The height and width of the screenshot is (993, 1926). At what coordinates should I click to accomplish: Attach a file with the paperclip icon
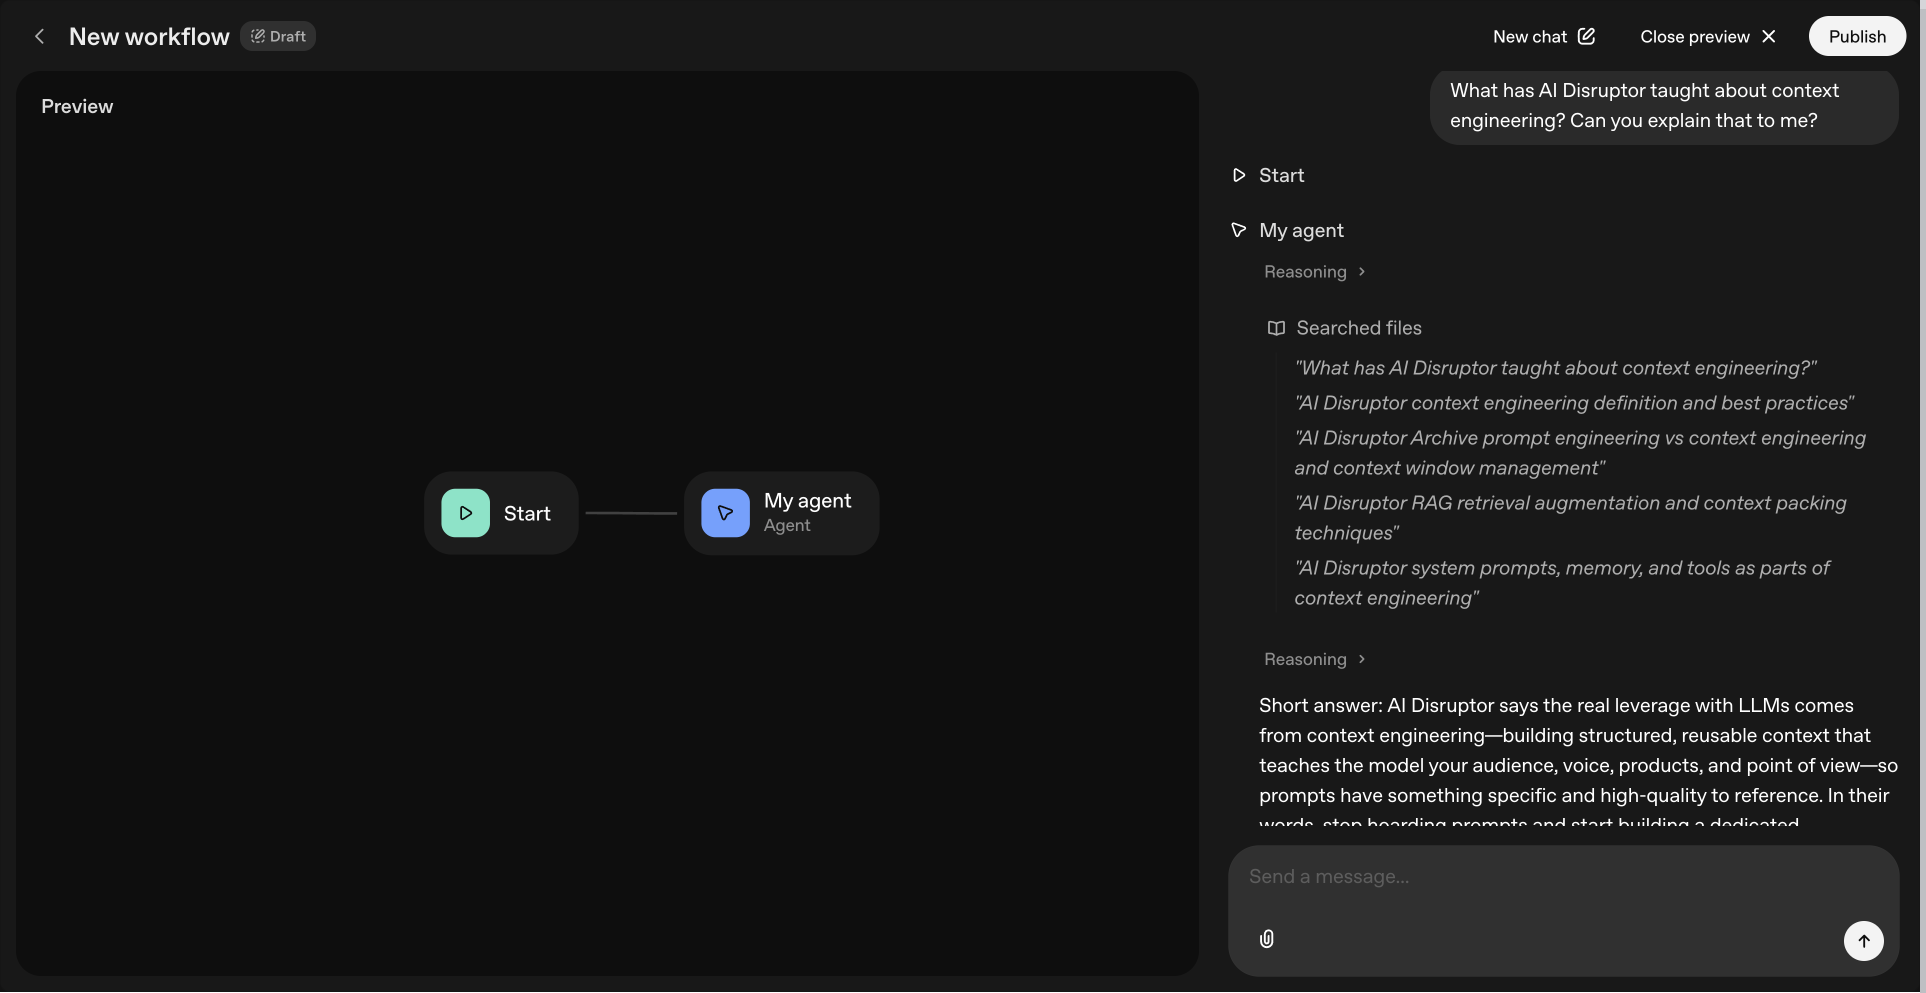coord(1267,939)
